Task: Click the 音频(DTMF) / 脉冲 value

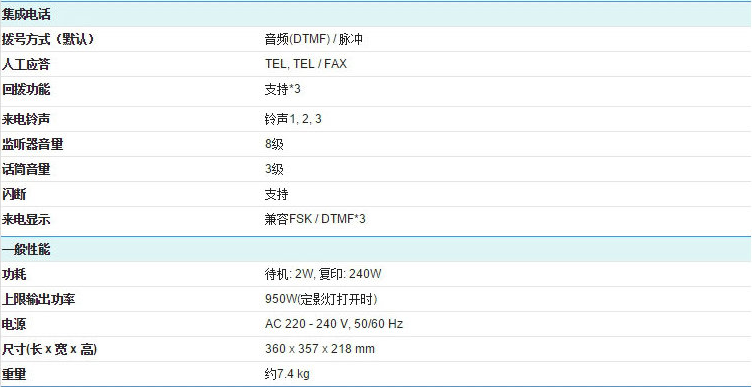Action: point(314,40)
